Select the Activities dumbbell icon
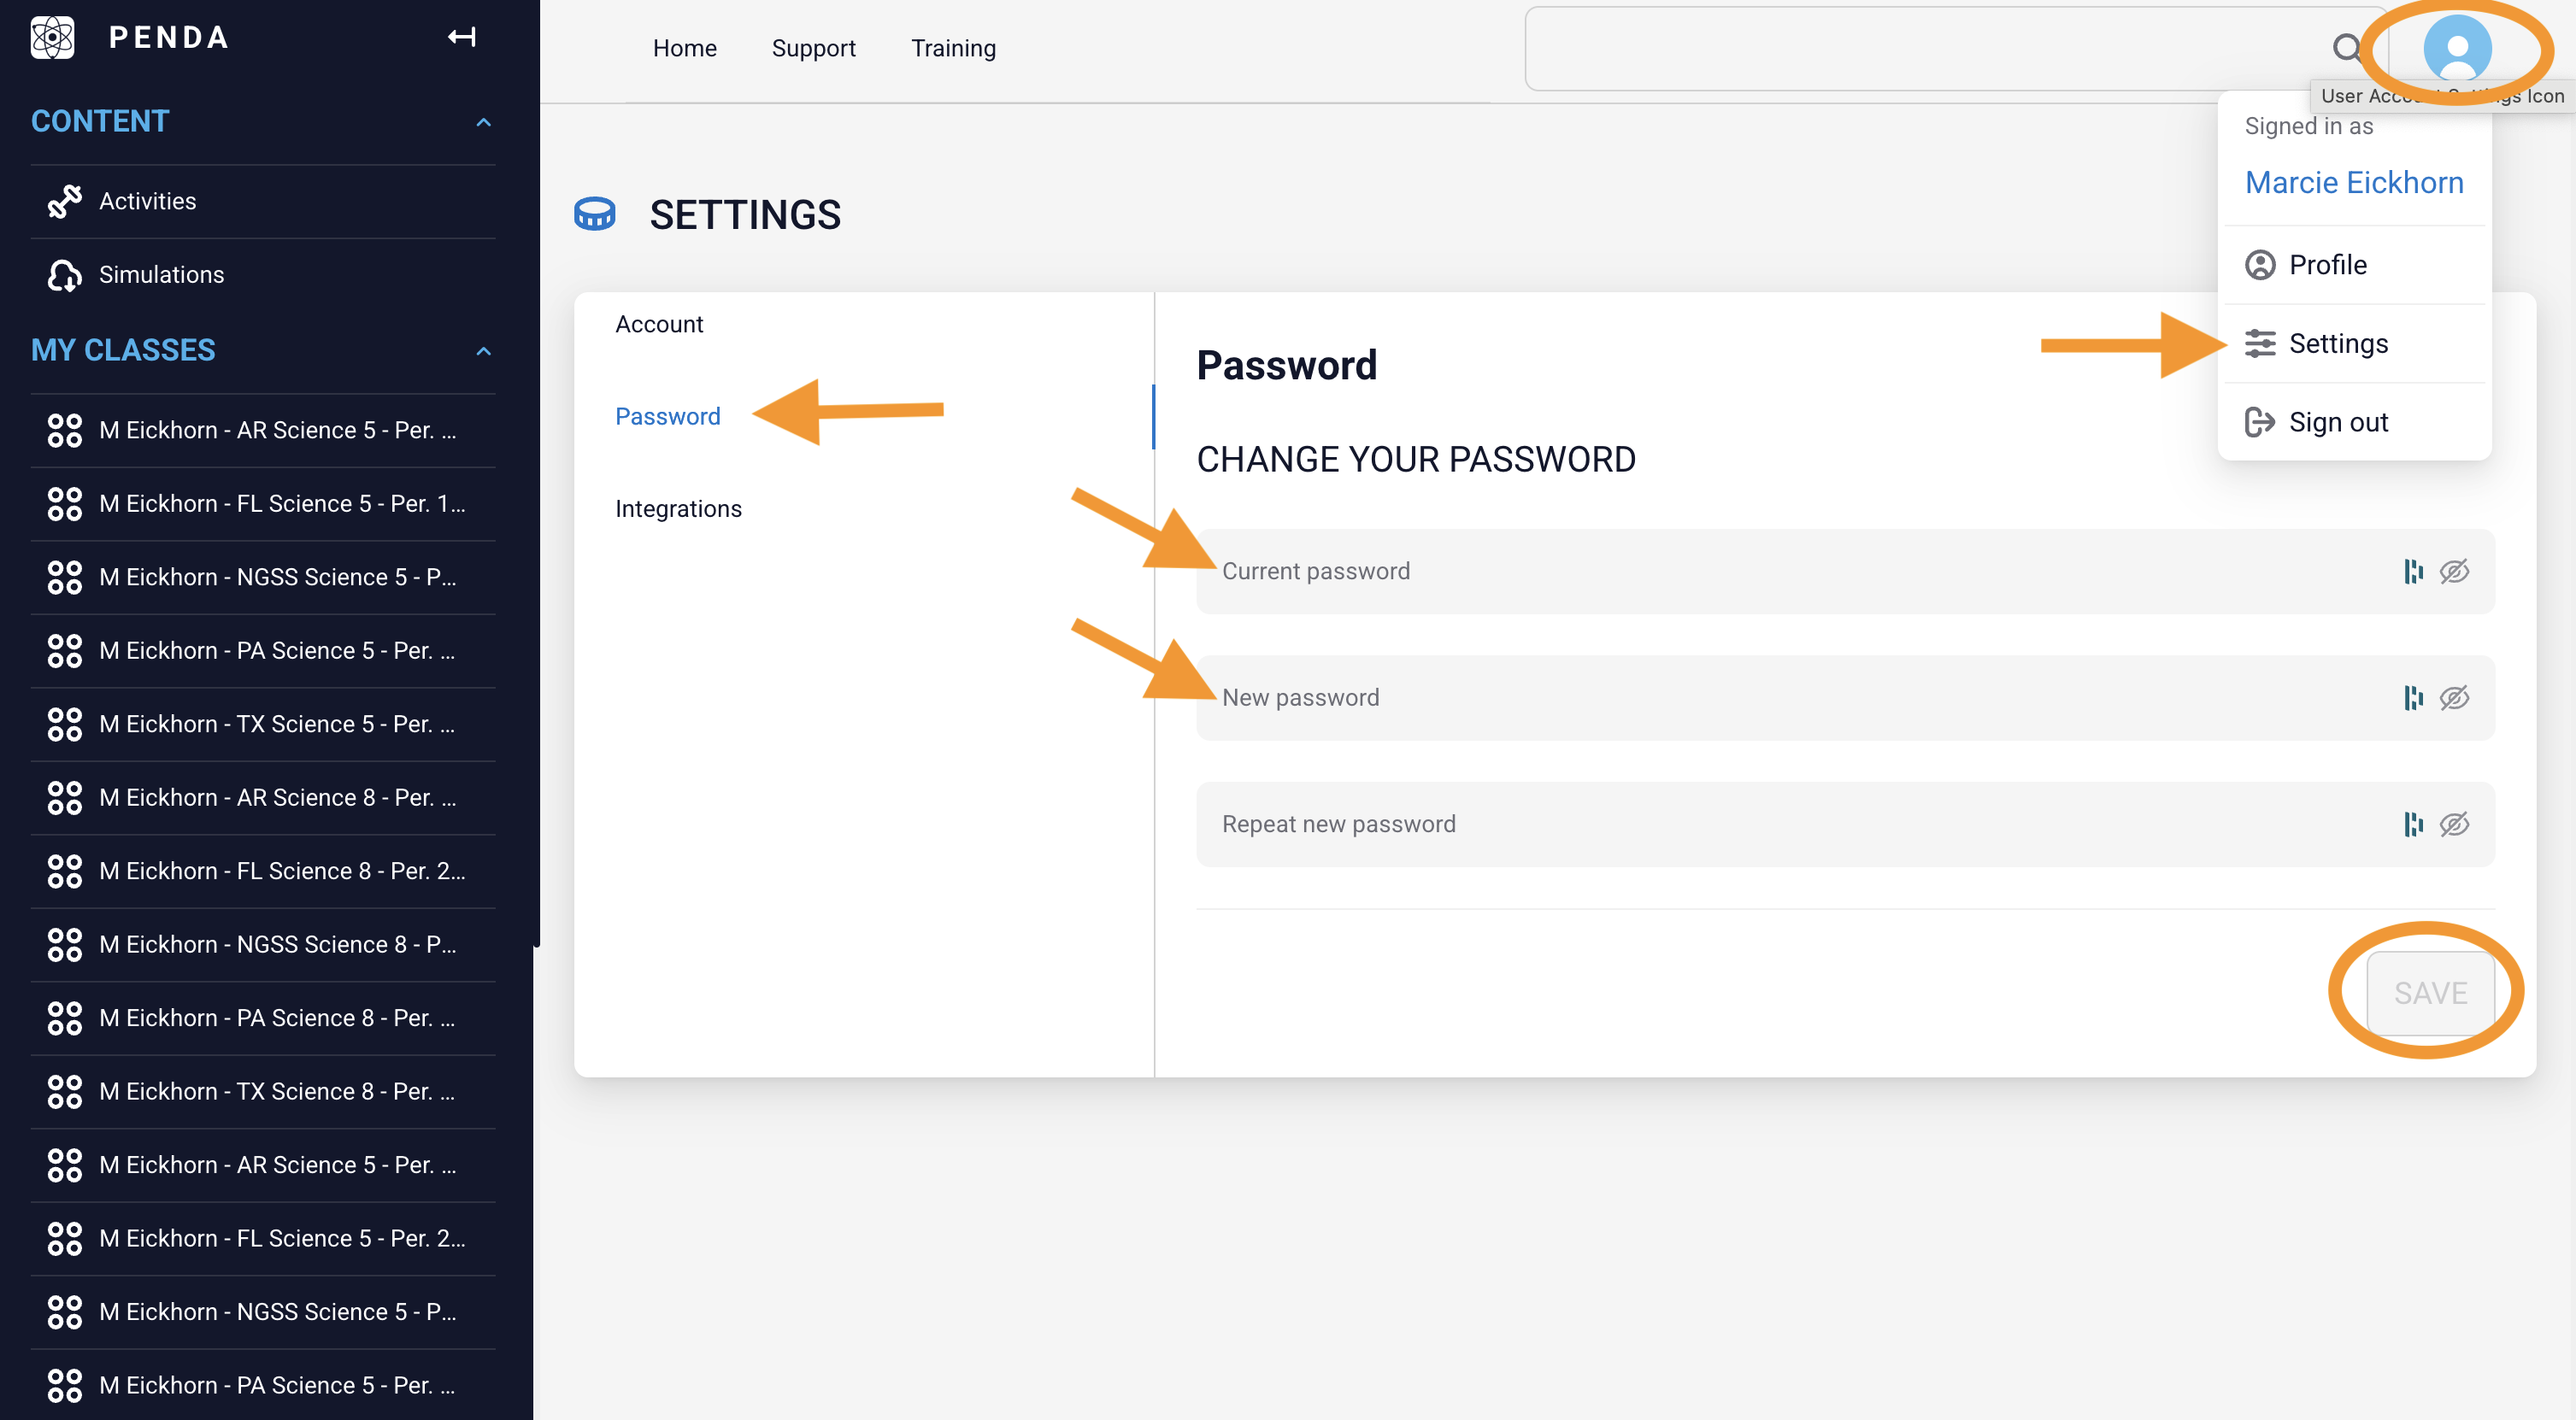The width and height of the screenshot is (2576, 1420). (64, 200)
